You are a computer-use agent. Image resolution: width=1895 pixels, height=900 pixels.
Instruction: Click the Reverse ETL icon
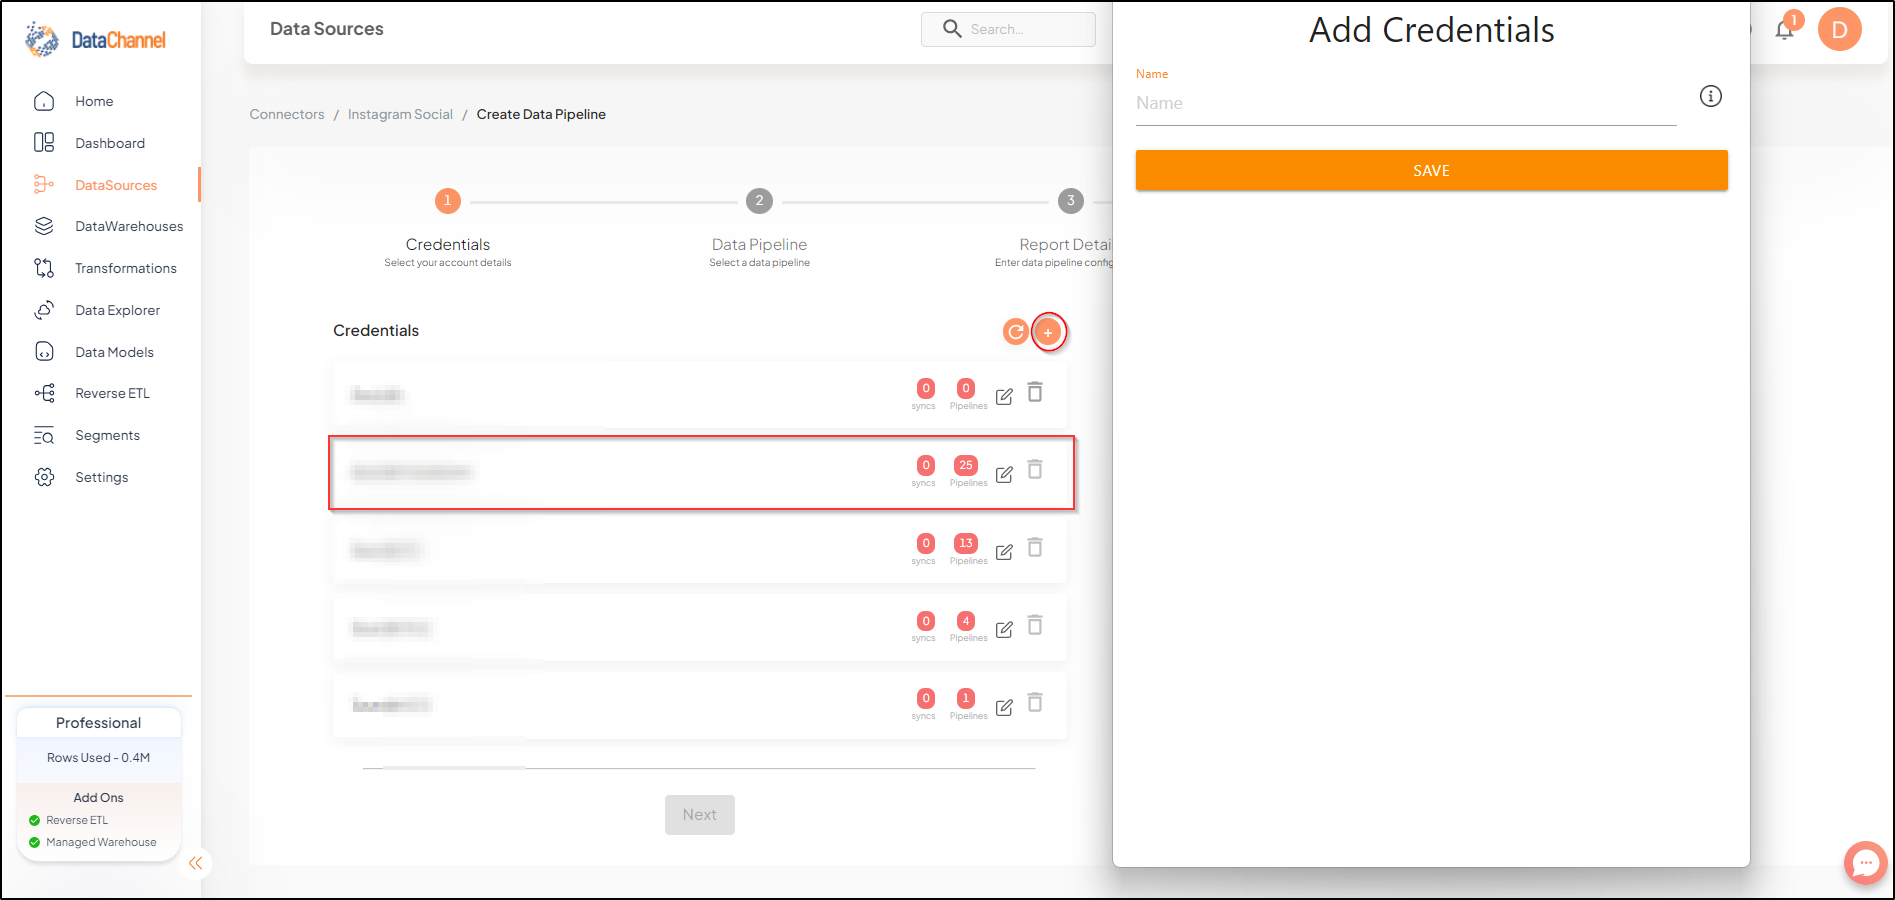coord(44,393)
